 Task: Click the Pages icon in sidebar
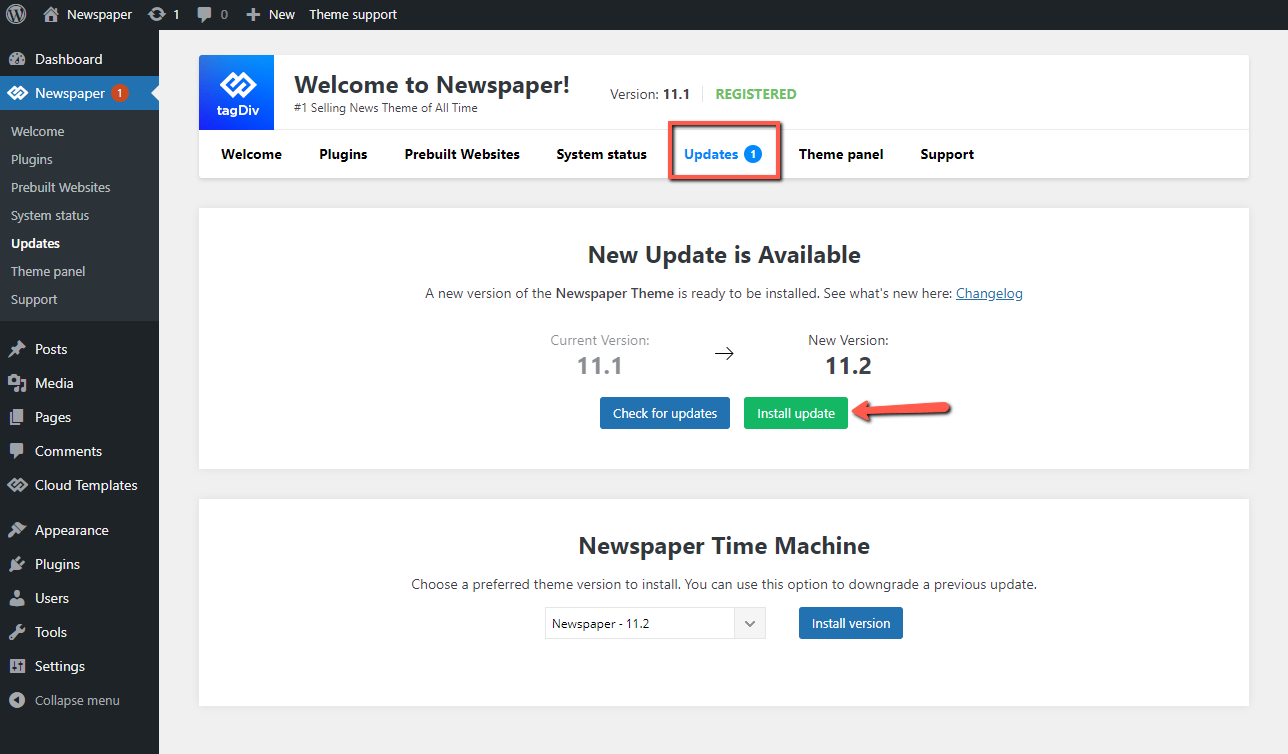(x=17, y=417)
